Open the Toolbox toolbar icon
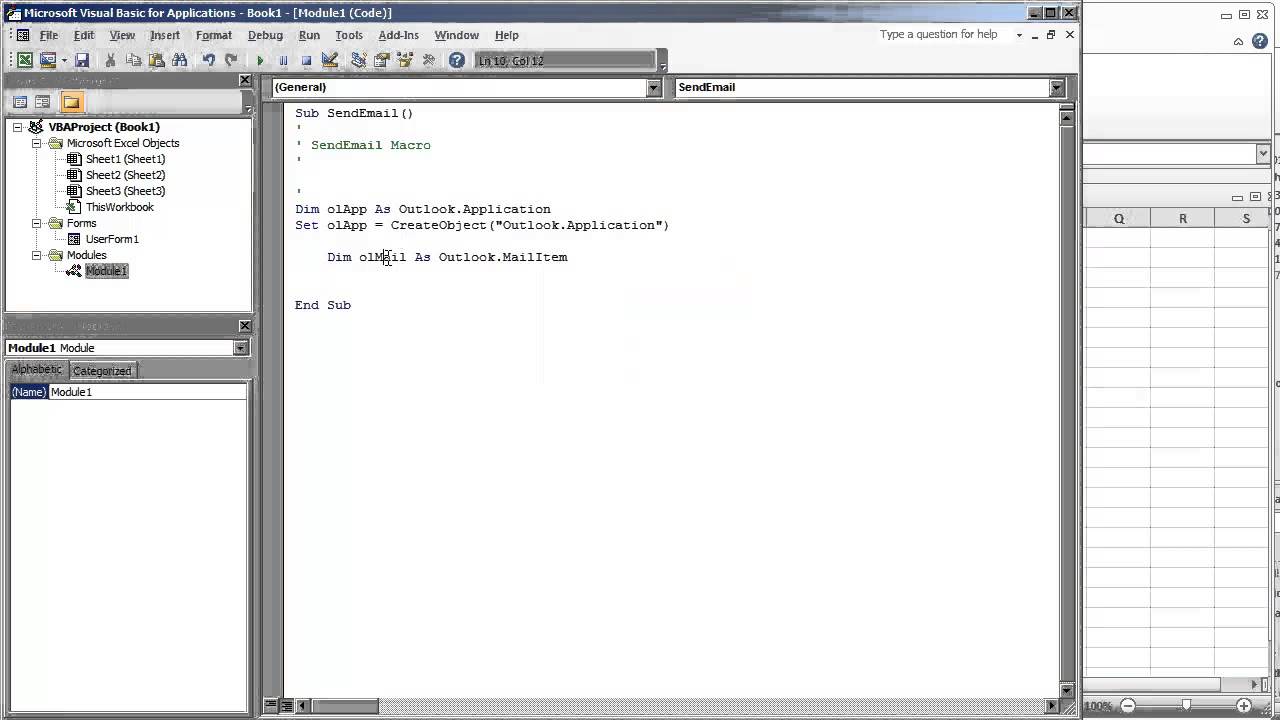The height and width of the screenshot is (720, 1280). pyautogui.click(x=428, y=61)
